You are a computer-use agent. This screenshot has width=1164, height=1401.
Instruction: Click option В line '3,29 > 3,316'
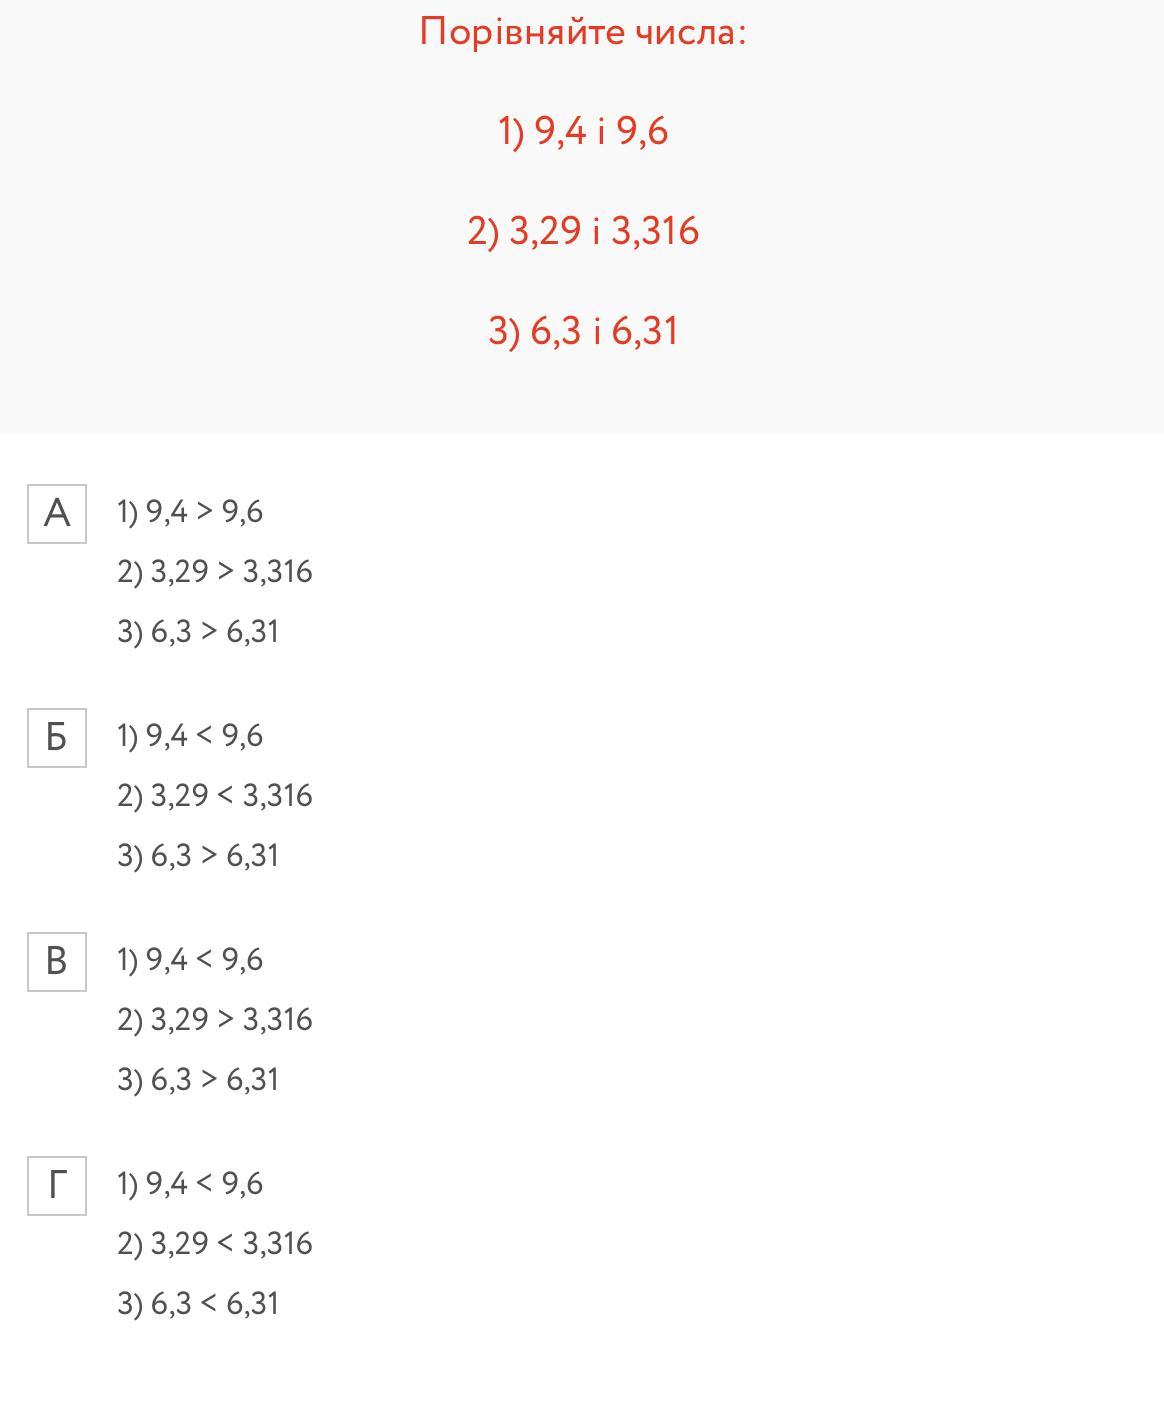(215, 1020)
